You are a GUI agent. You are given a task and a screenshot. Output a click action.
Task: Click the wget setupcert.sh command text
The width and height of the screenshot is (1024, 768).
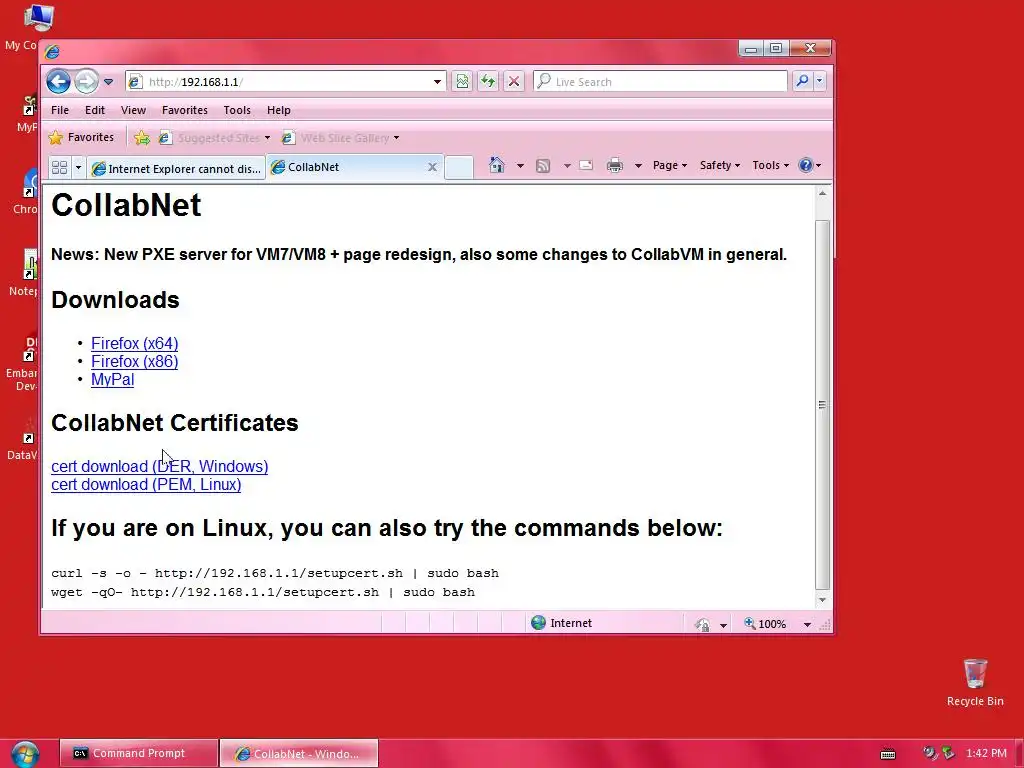tap(263, 592)
